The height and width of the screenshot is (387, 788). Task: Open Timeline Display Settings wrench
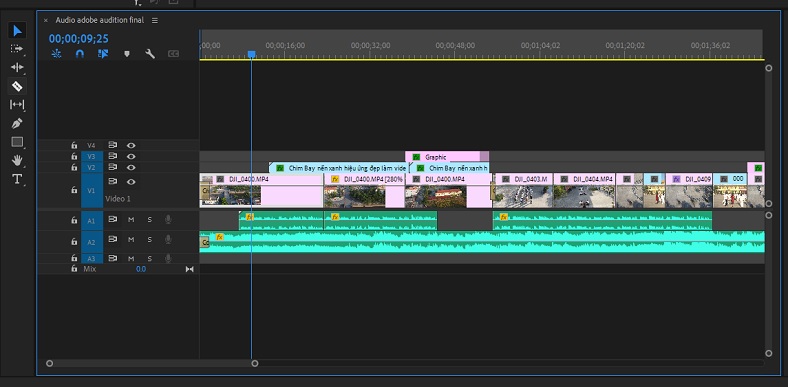pyautogui.click(x=150, y=54)
